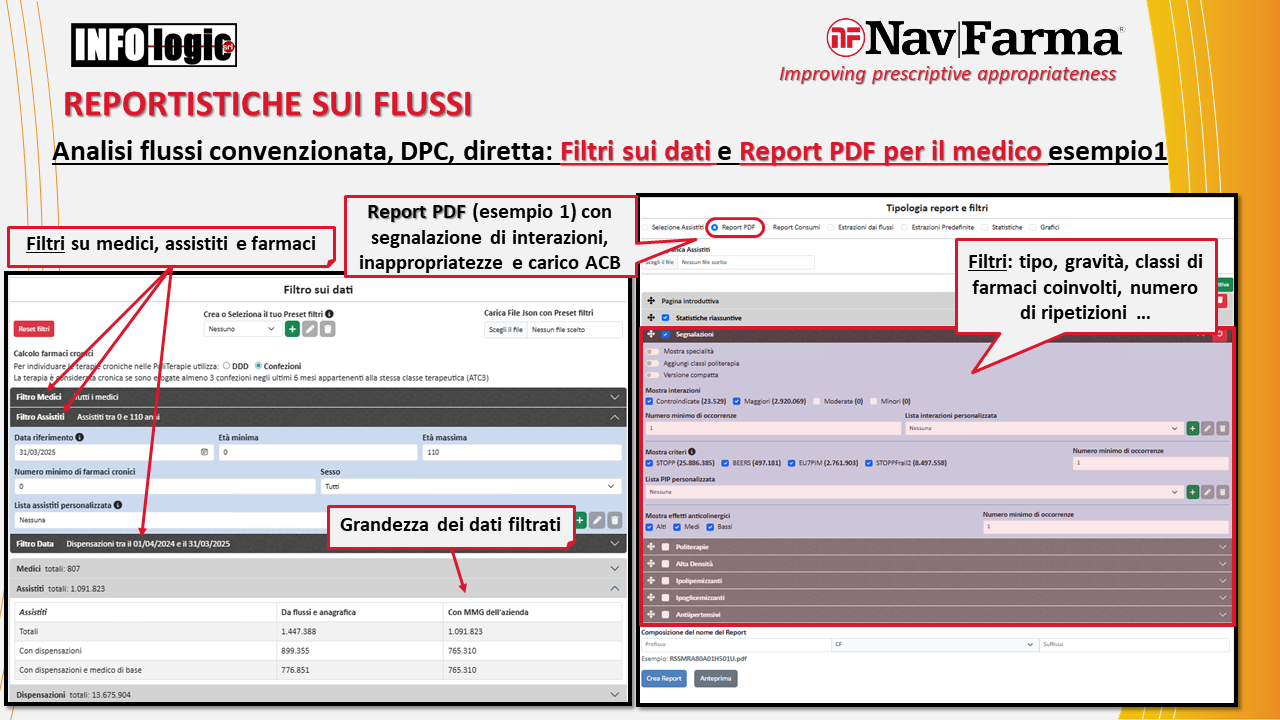1280x720 pixels.
Task: Click the red Reset filtri button
Action: [x=34, y=329]
